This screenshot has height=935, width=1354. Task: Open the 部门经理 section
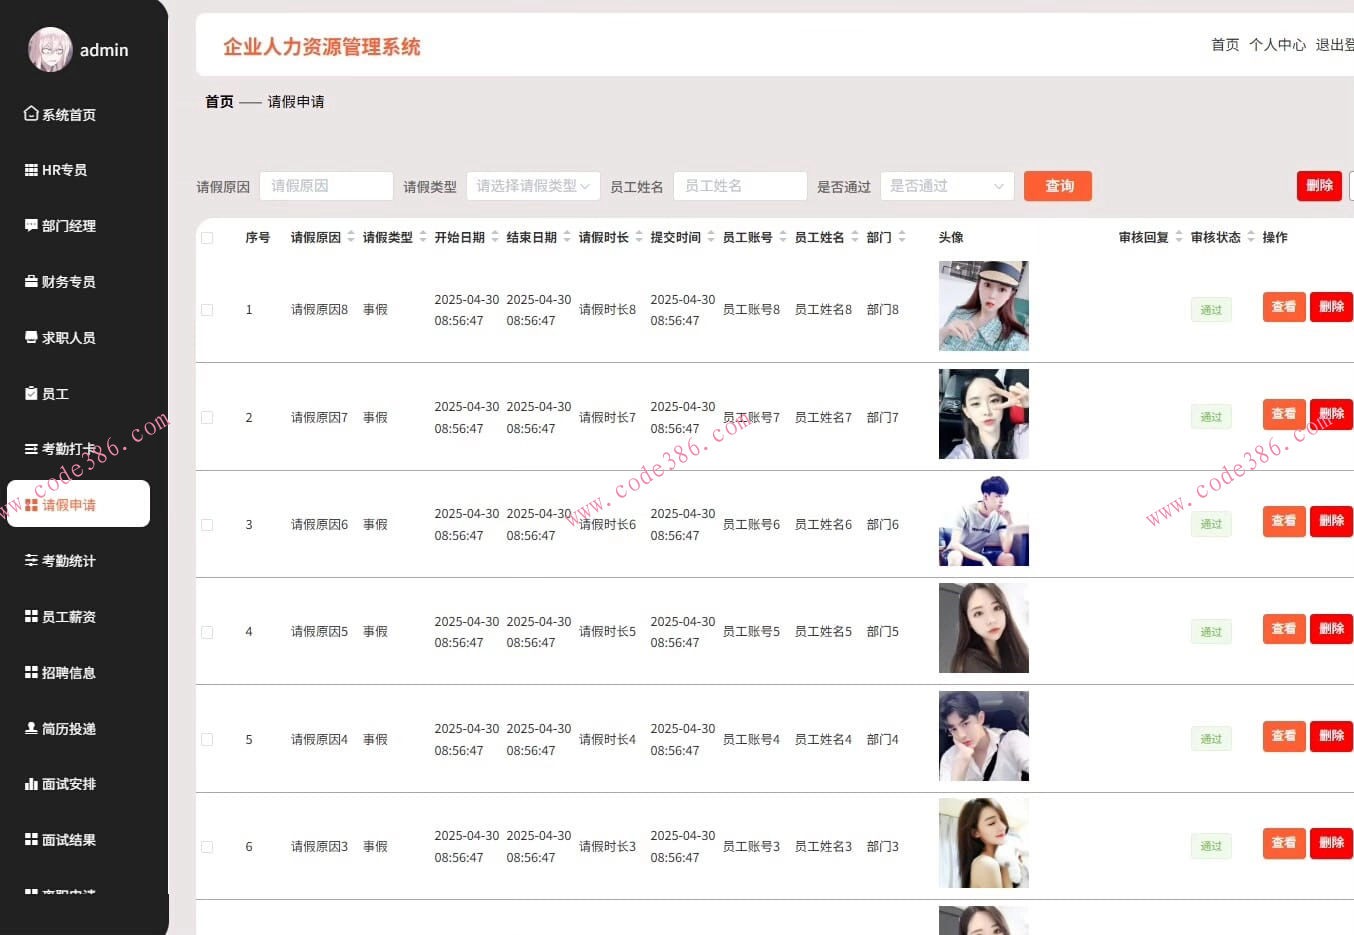67,225
